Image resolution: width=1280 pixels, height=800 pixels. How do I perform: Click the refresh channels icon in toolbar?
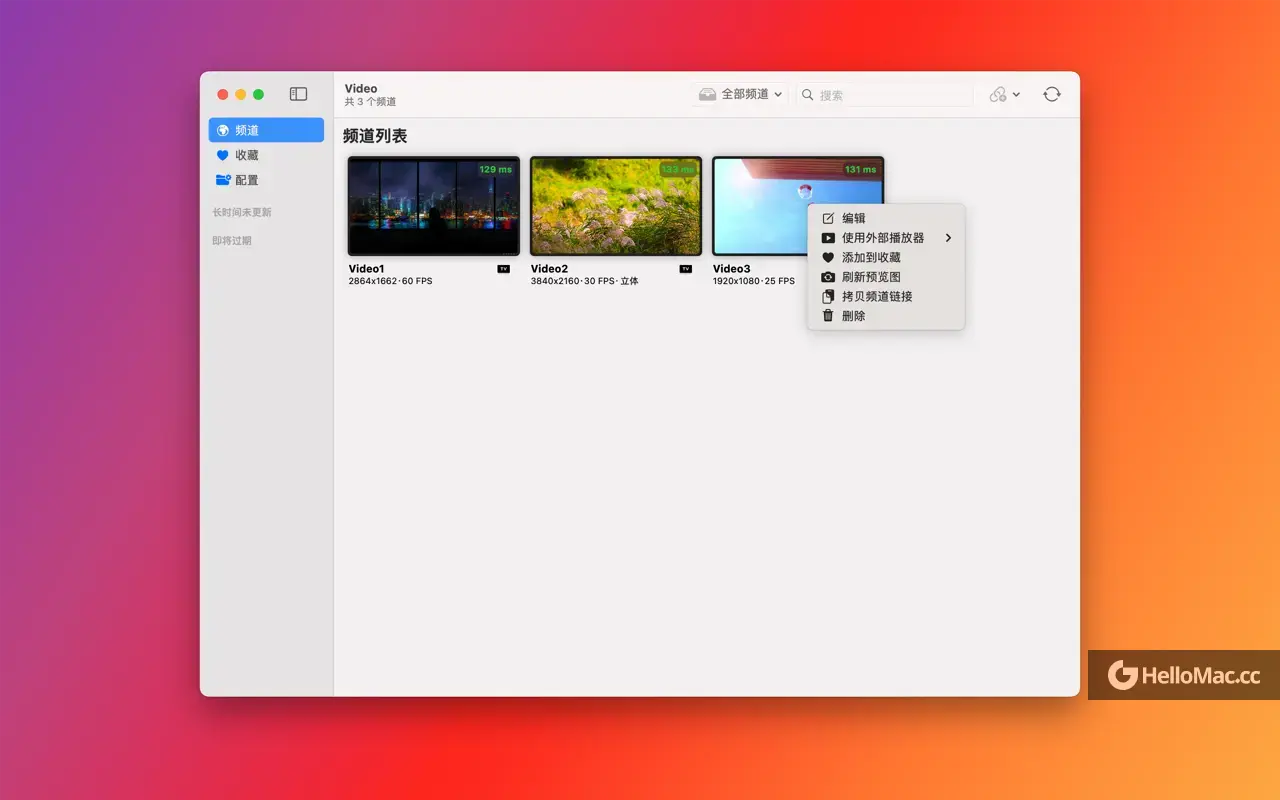[1051, 94]
